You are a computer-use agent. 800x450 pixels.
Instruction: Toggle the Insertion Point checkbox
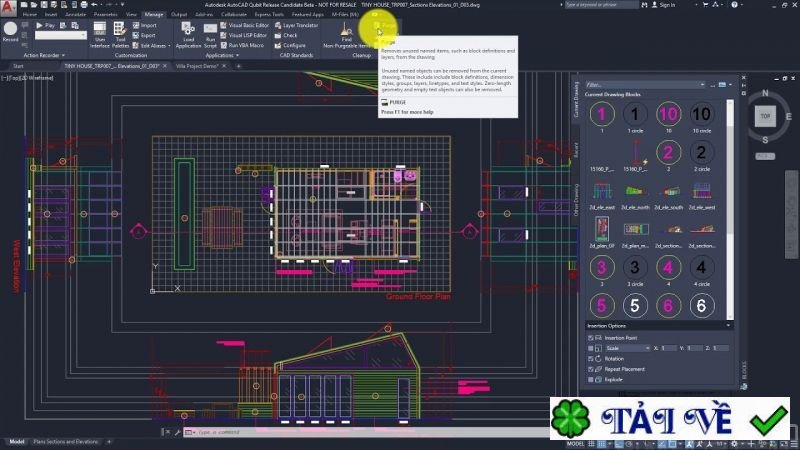coord(590,338)
